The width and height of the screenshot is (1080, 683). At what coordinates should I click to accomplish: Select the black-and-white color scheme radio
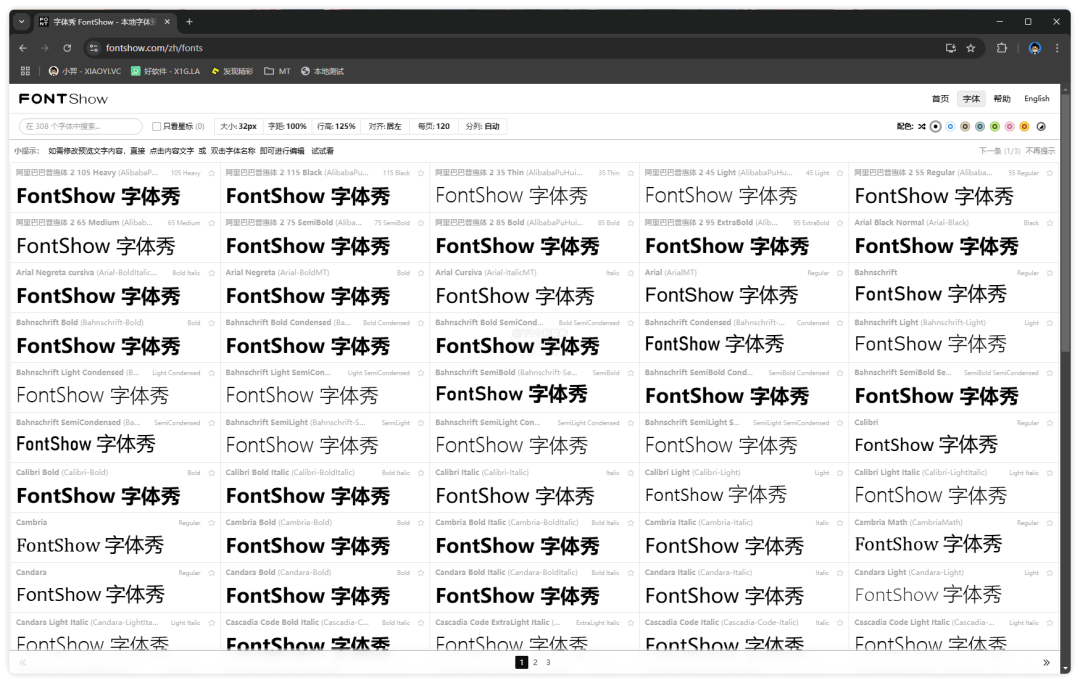coord(935,127)
